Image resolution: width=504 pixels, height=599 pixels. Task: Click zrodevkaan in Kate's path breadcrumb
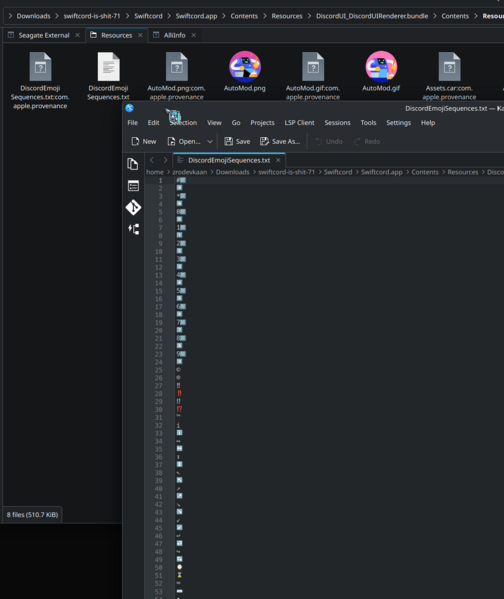pyautogui.click(x=190, y=172)
